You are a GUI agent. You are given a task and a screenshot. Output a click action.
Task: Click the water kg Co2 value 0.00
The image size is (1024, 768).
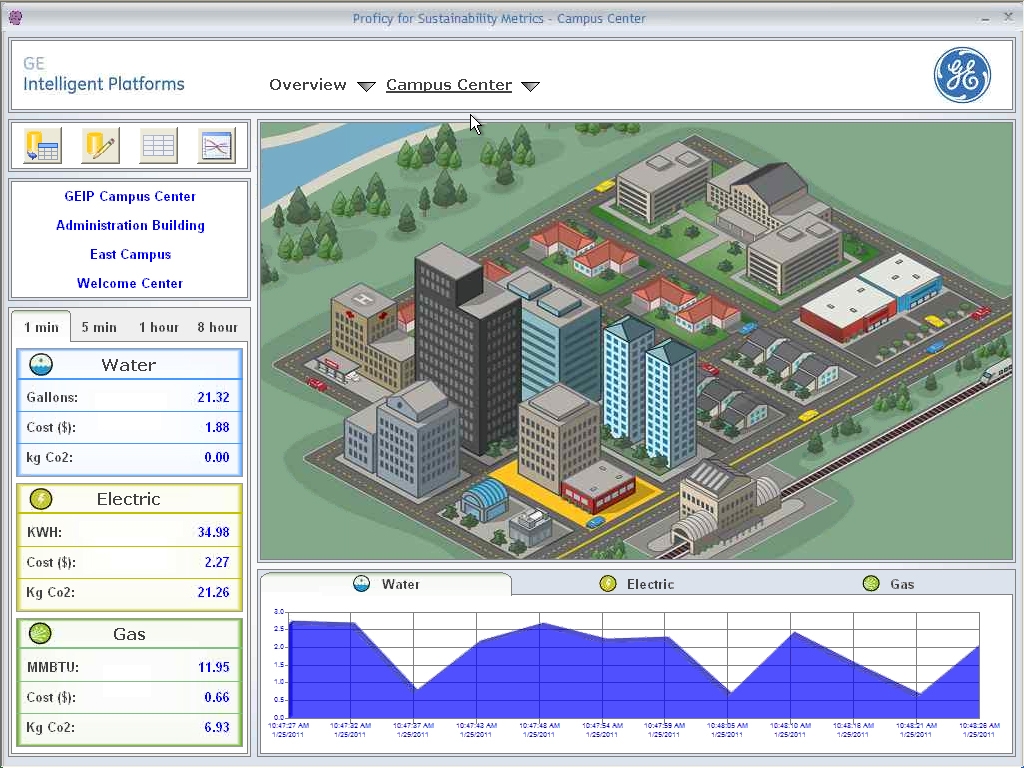pyautogui.click(x=217, y=457)
